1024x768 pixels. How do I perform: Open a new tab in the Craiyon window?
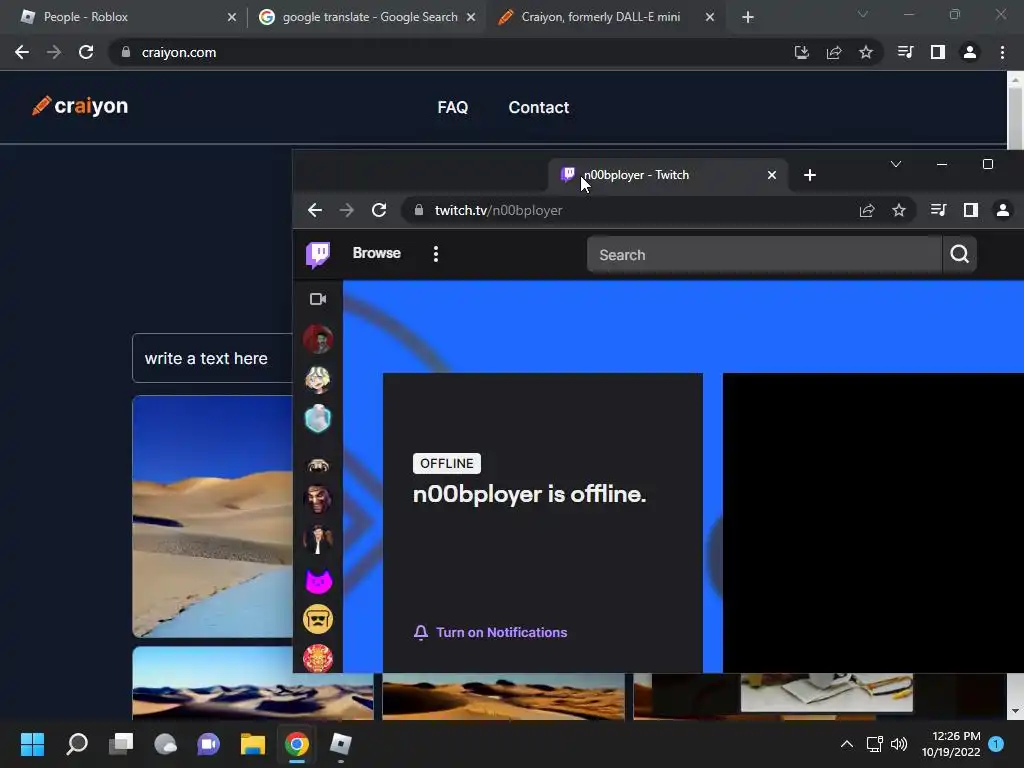[748, 17]
